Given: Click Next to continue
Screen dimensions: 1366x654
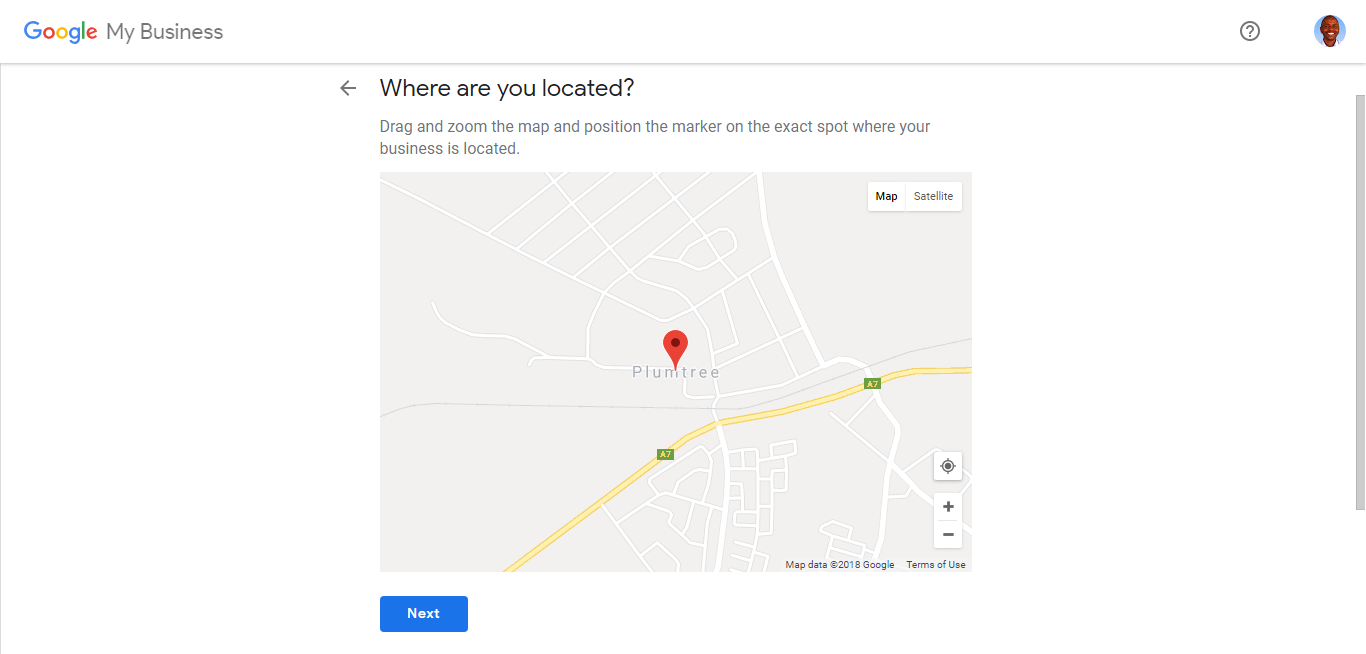Looking at the screenshot, I should (x=424, y=614).
